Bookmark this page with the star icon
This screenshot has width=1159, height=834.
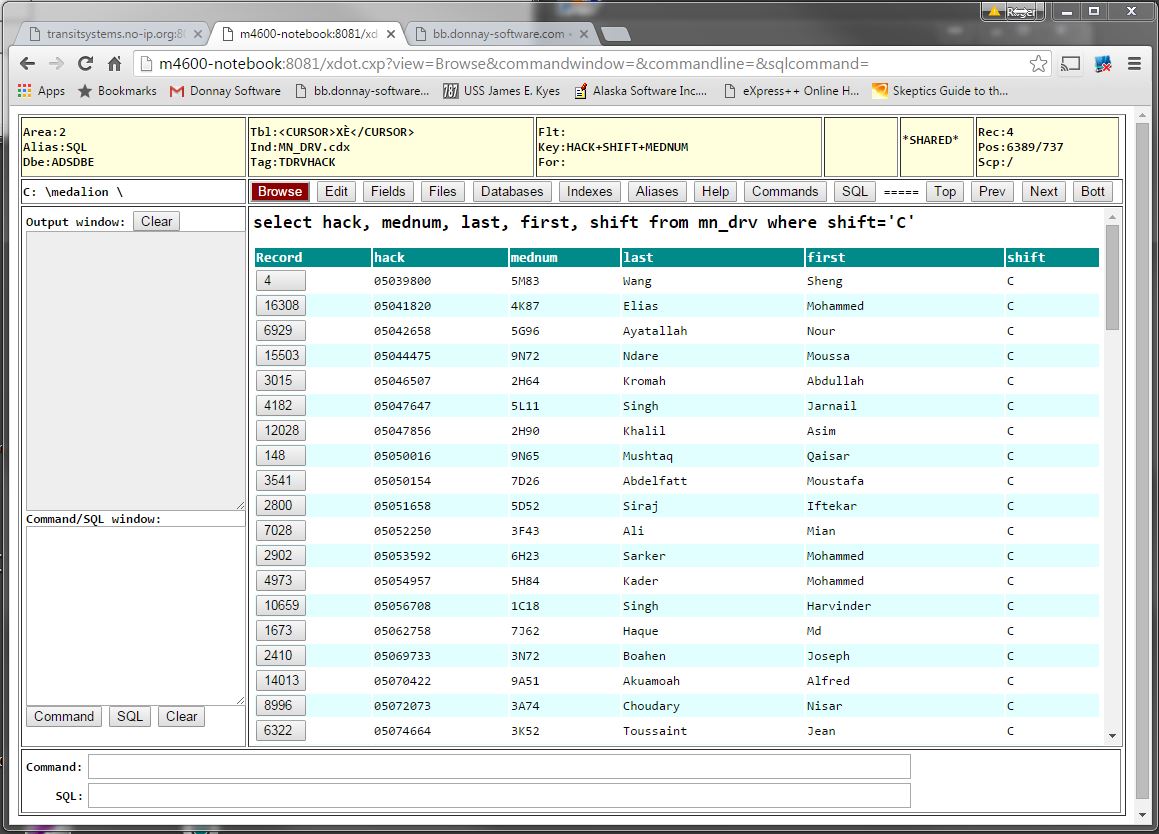click(x=1038, y=64)
